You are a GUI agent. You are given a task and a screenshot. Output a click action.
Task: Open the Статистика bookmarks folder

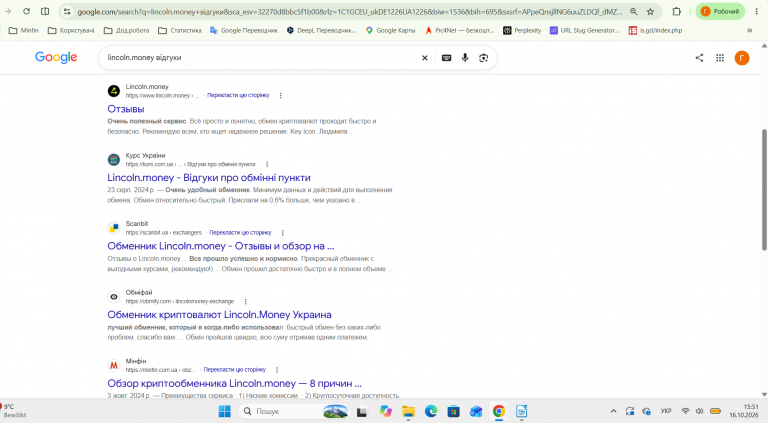click(x=180, y=30)
